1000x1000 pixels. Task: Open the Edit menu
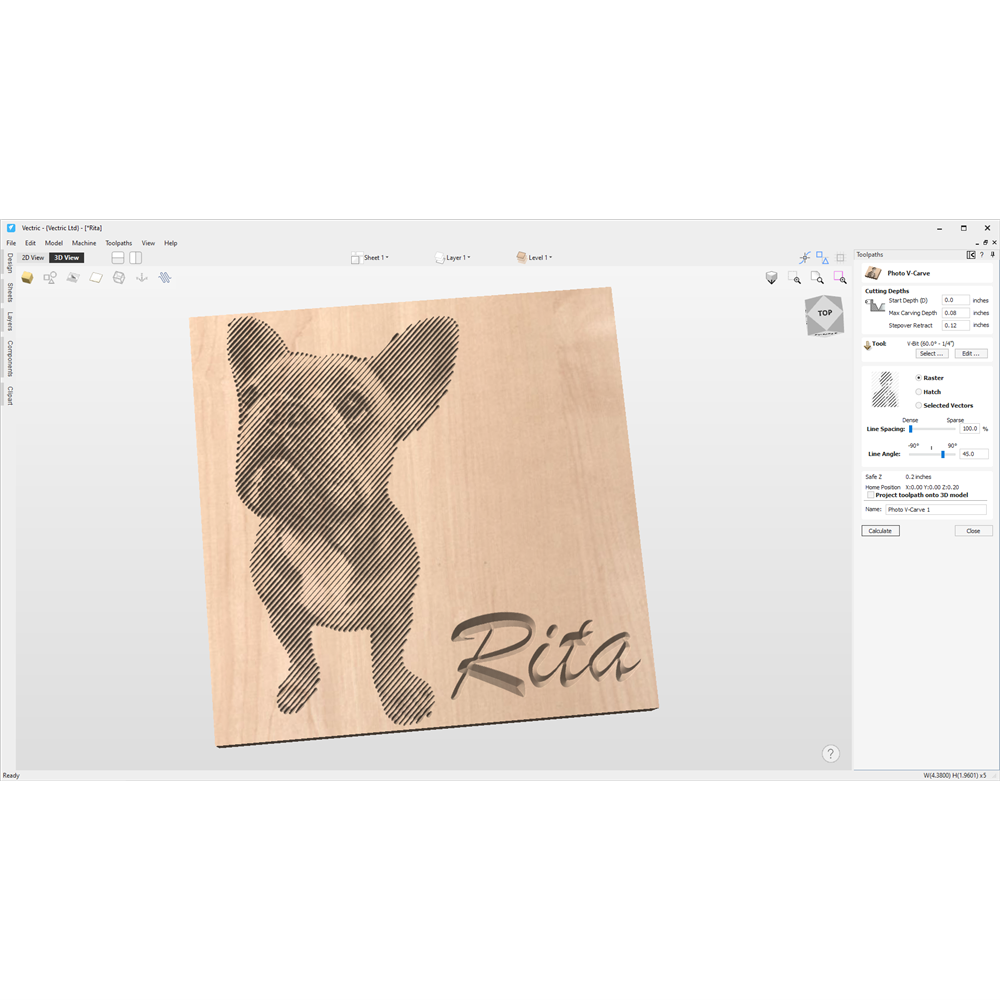(30, 243)
